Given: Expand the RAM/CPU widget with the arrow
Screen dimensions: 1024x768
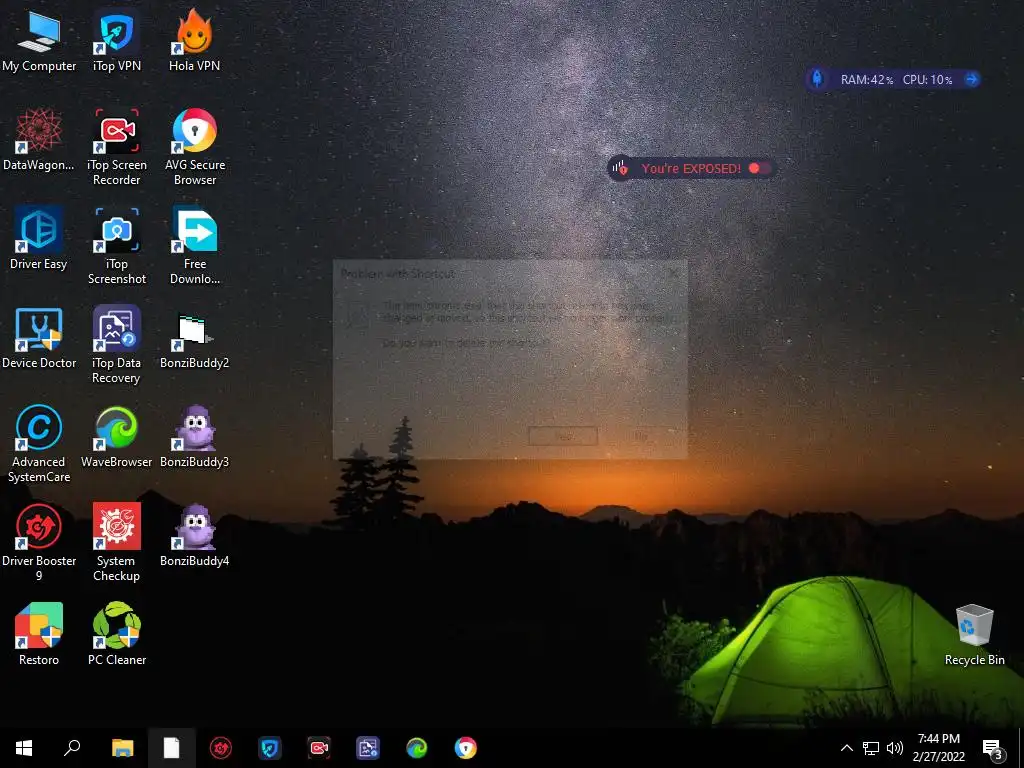Looking at the screenshot, I should click(x=971, y=79).
